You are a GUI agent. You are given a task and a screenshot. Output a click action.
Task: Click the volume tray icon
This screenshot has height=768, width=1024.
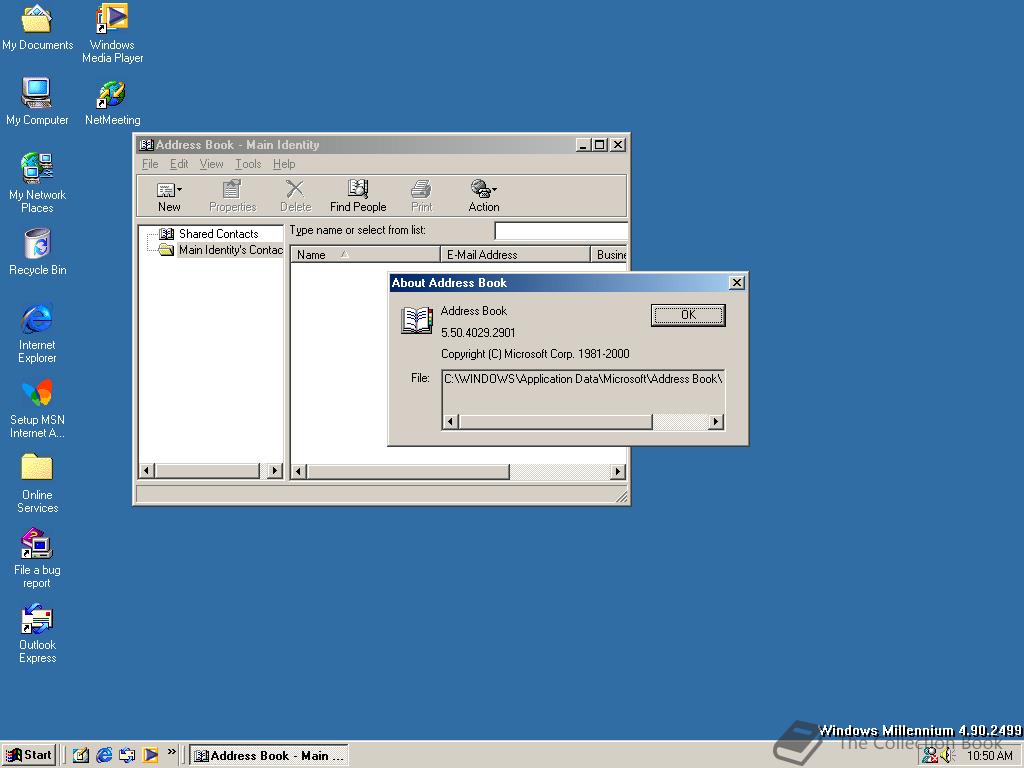(947, 756)
